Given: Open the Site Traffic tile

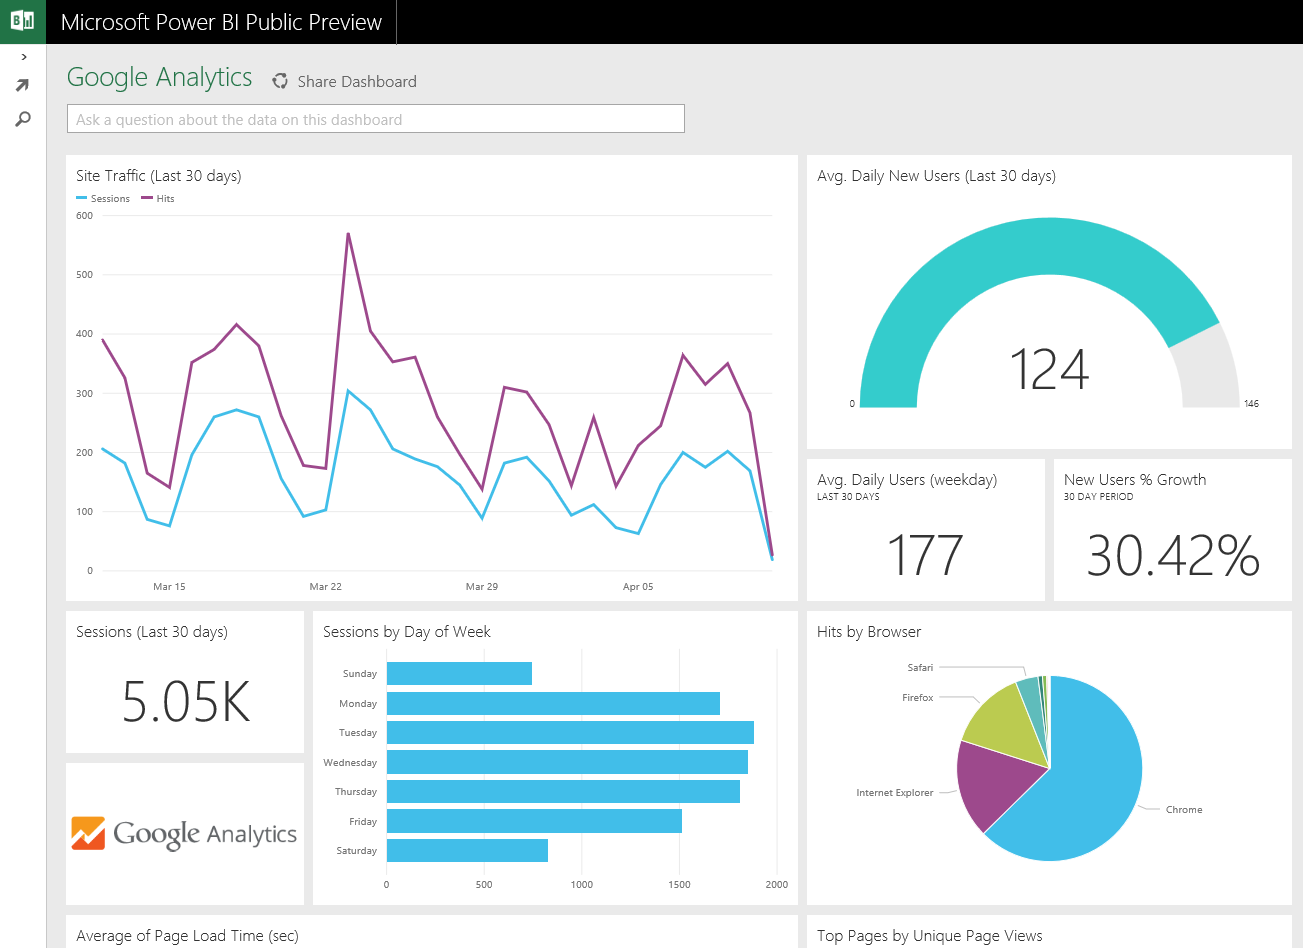Looking at the screenshot, I should (430, 380).
